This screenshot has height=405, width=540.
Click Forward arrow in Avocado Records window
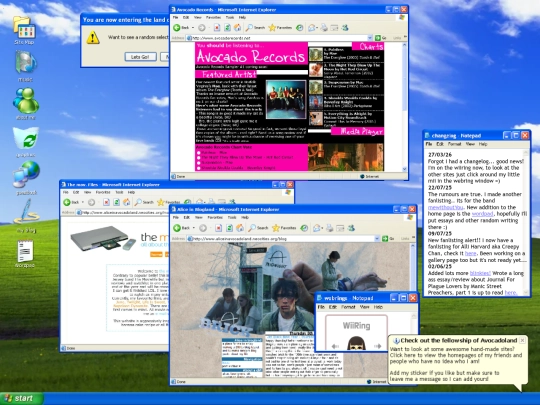pos(202,28)
